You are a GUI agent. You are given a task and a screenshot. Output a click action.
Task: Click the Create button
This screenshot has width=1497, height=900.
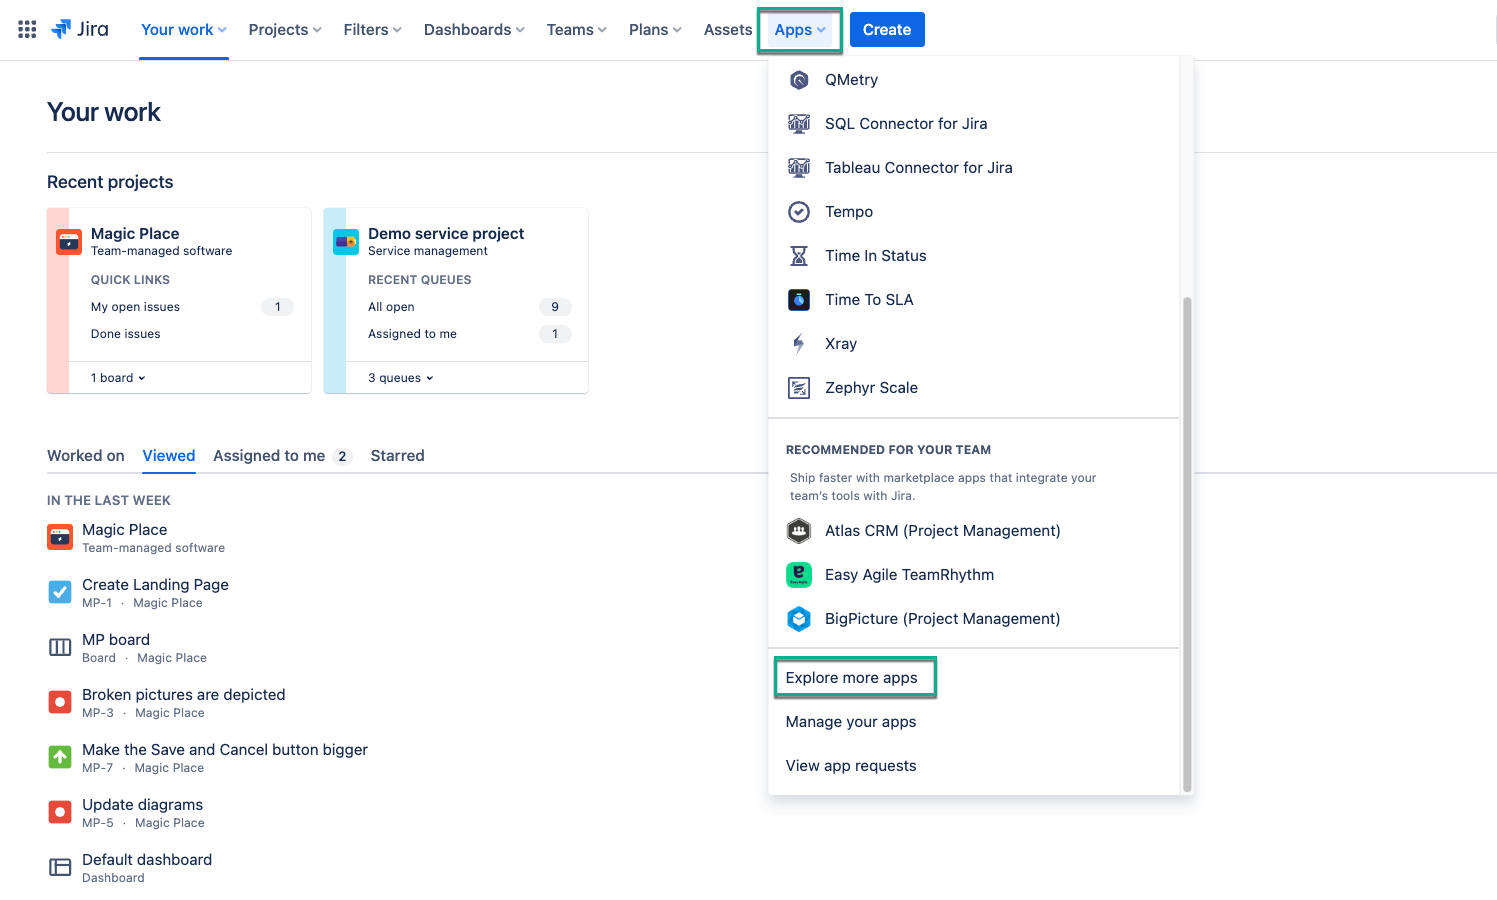tap(886, 29)
